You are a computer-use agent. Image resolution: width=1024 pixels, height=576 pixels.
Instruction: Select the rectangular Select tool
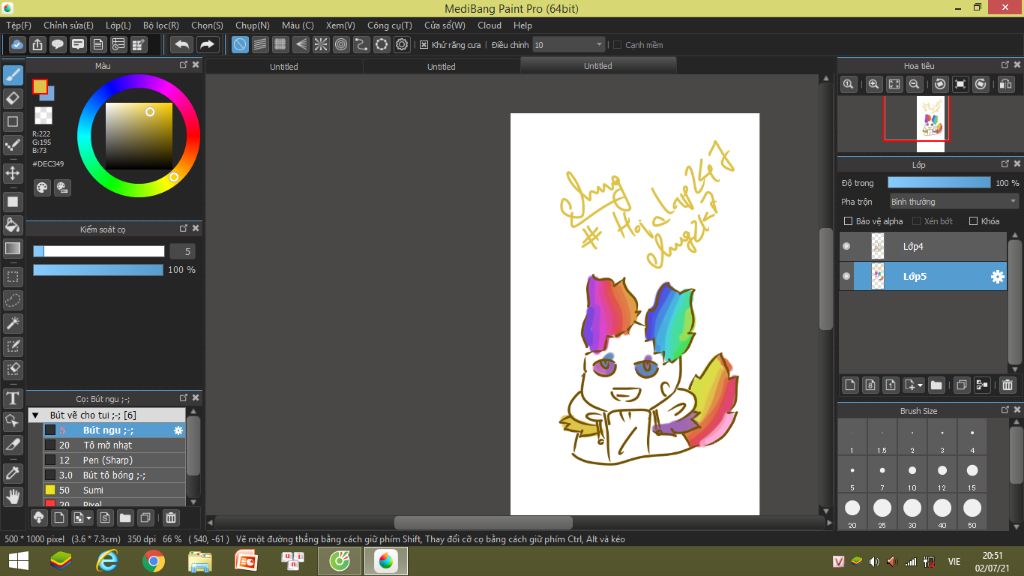click(12, 277)
